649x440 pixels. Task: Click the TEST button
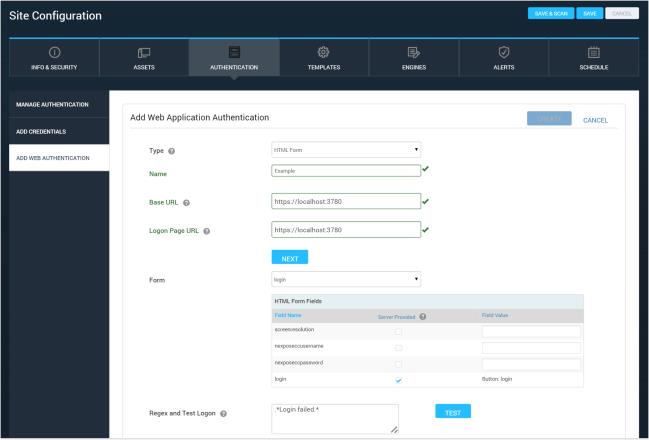coord(452,411)
